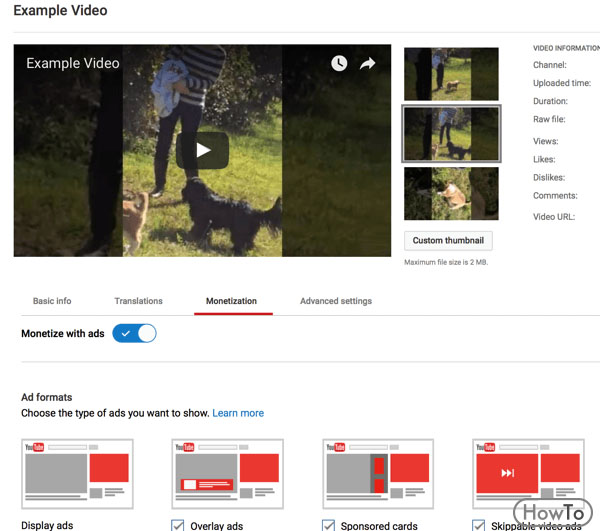This screenshot has height=531, width=600.
Task: Click the Raw file: label
Action: point(549,119)
